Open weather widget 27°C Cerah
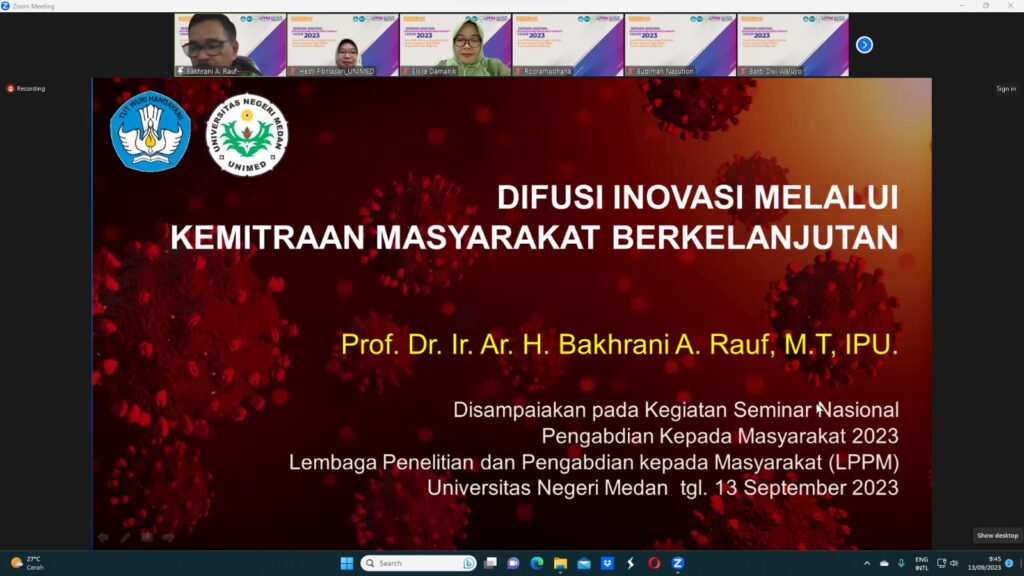Image resolution: width=1024 pixels, height=576 pixels. pos(27,563)
